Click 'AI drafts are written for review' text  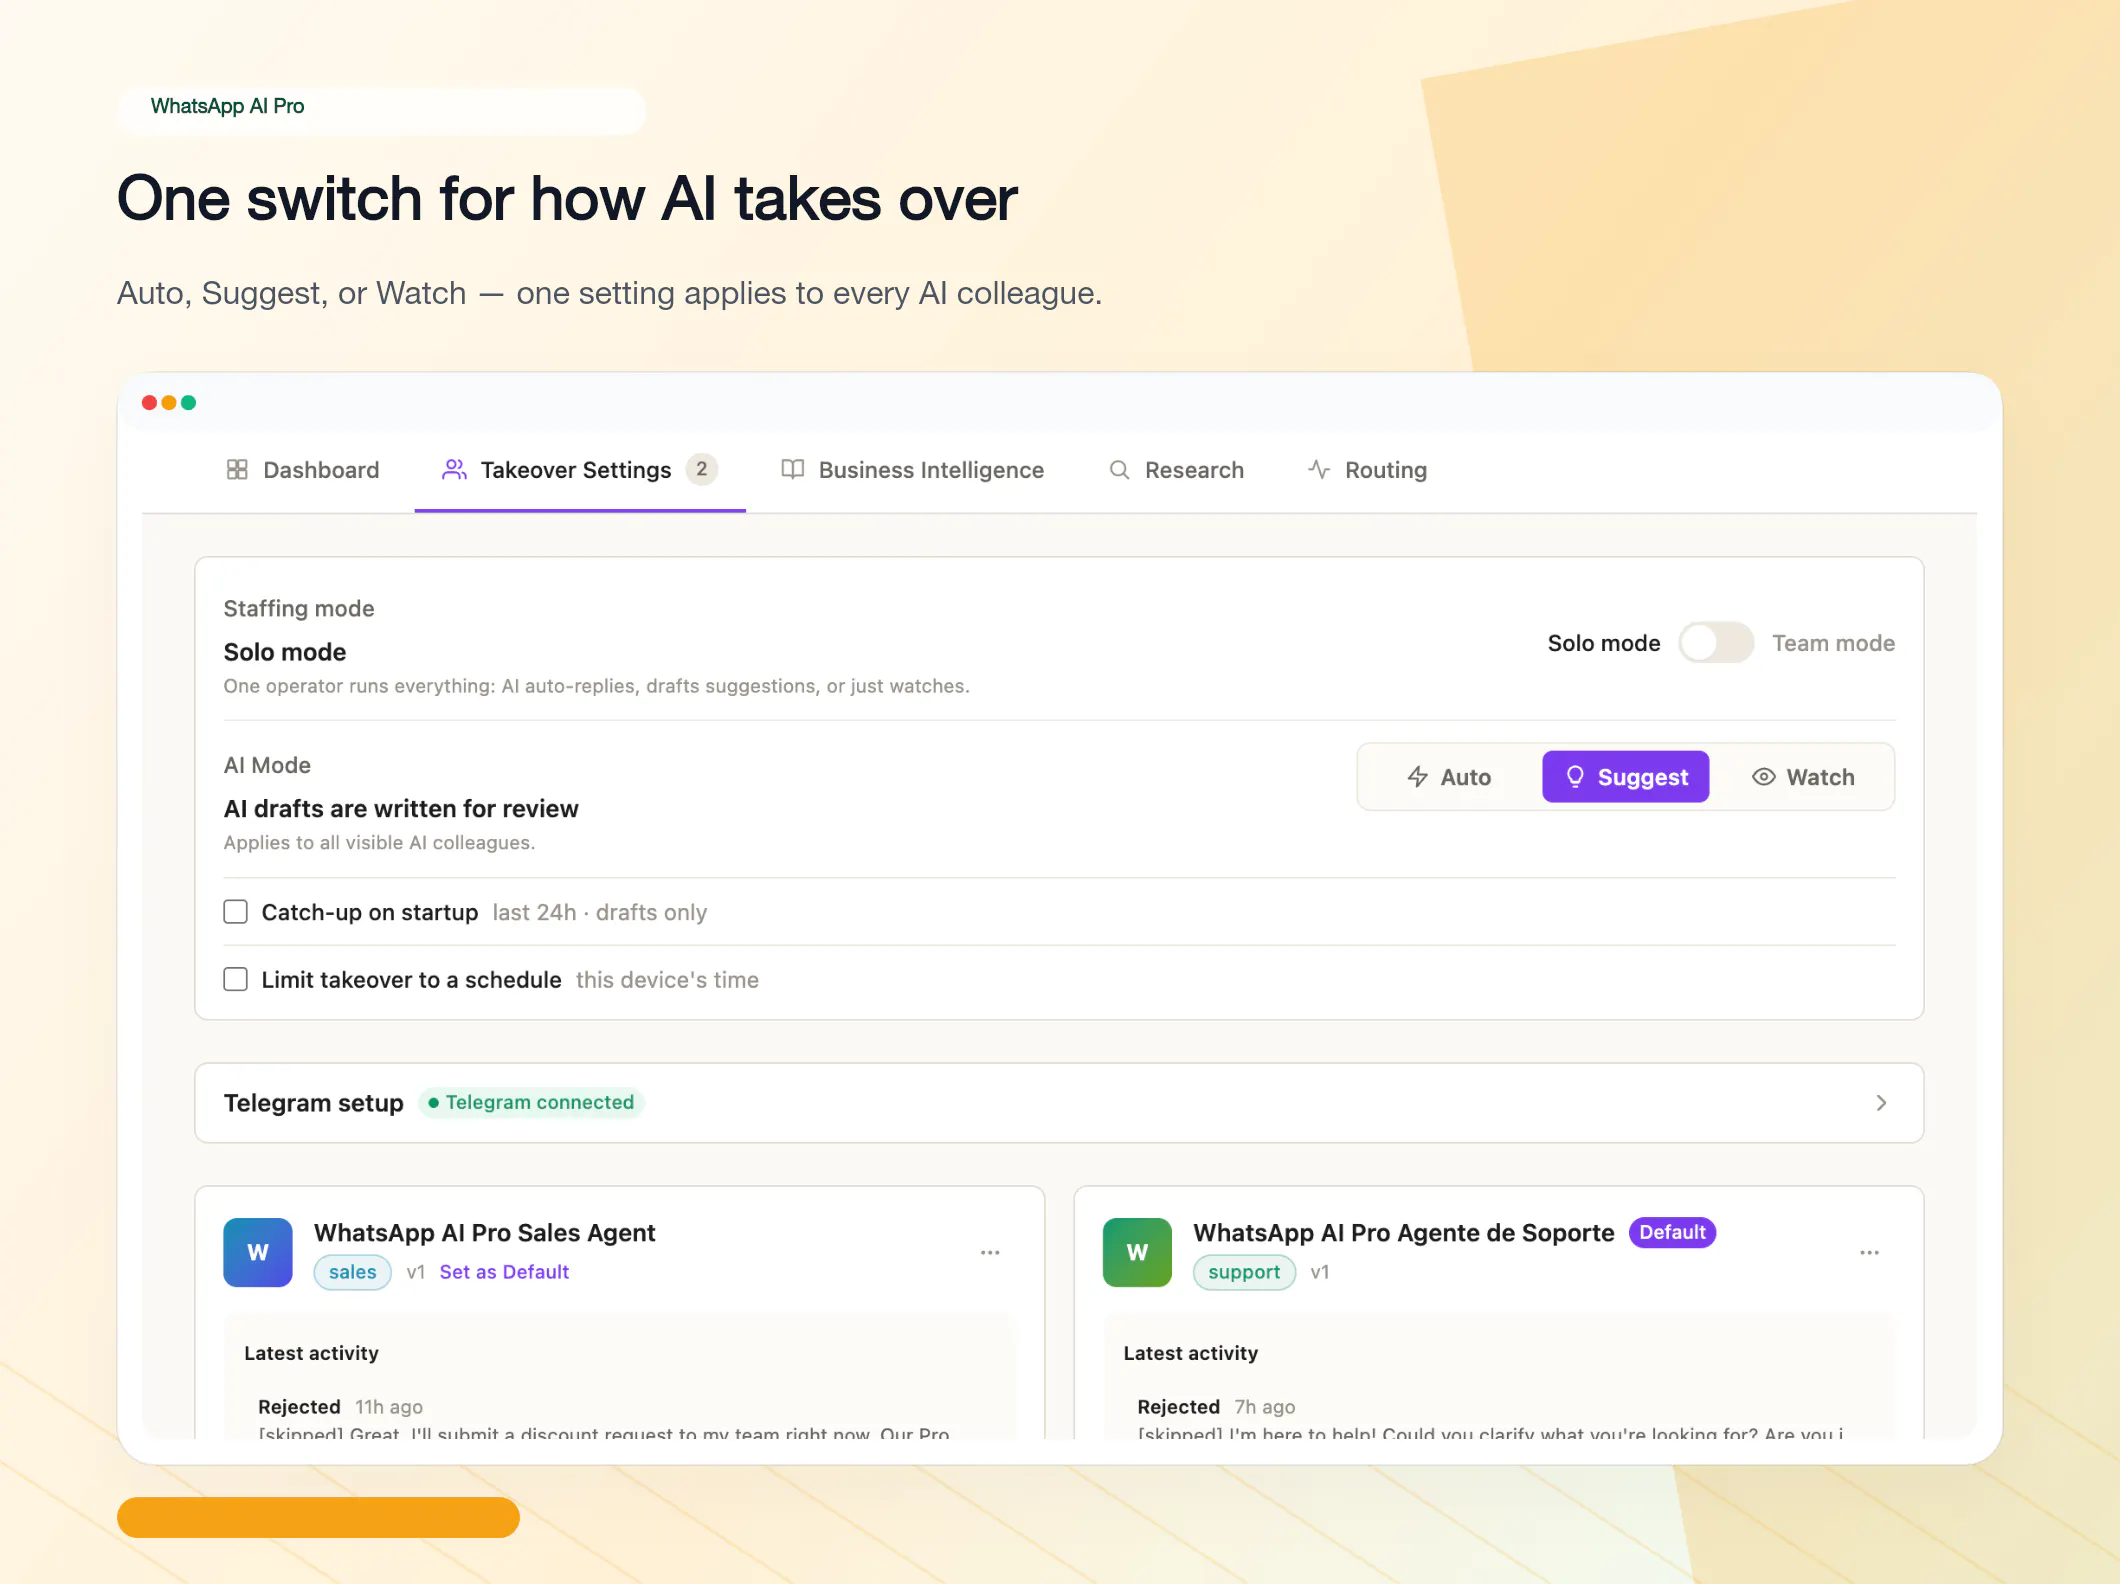pyautogui.click(x=401, y=809)
